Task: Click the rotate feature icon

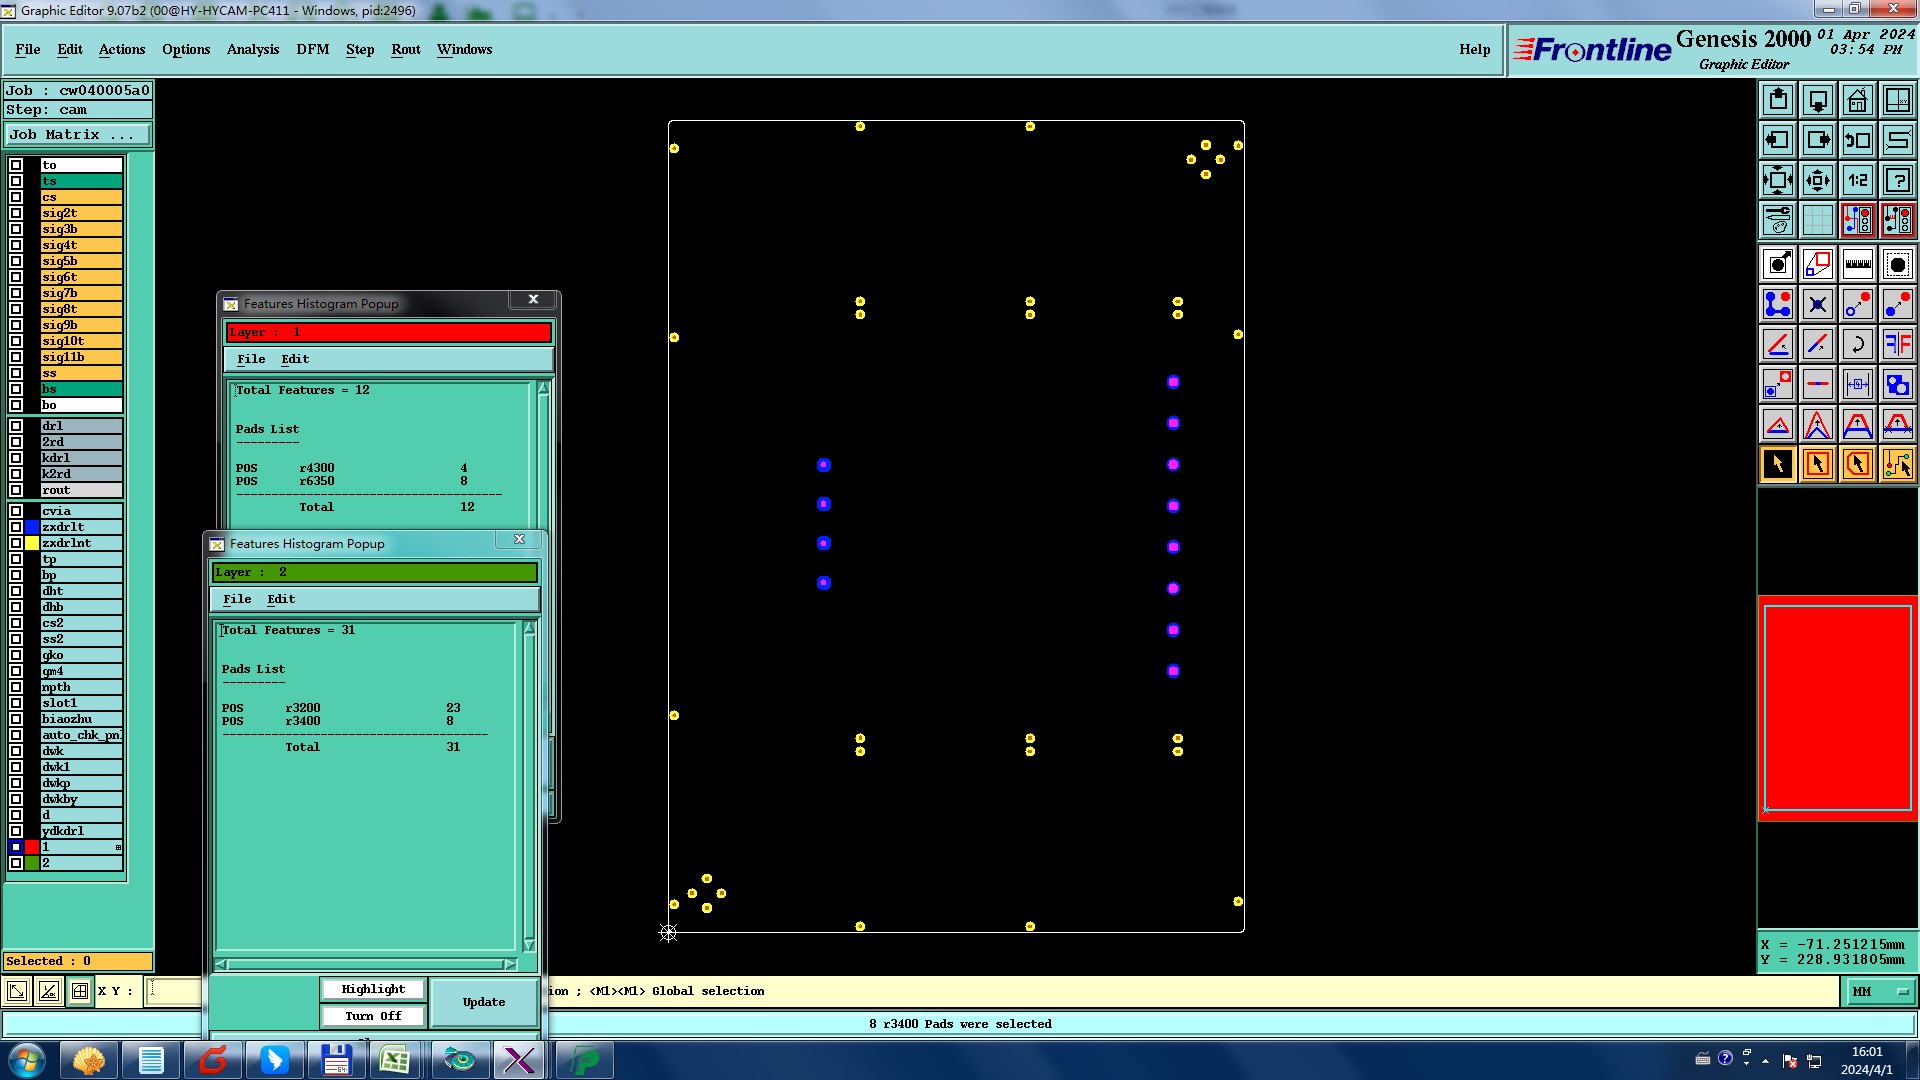Action: point(1857,344)
